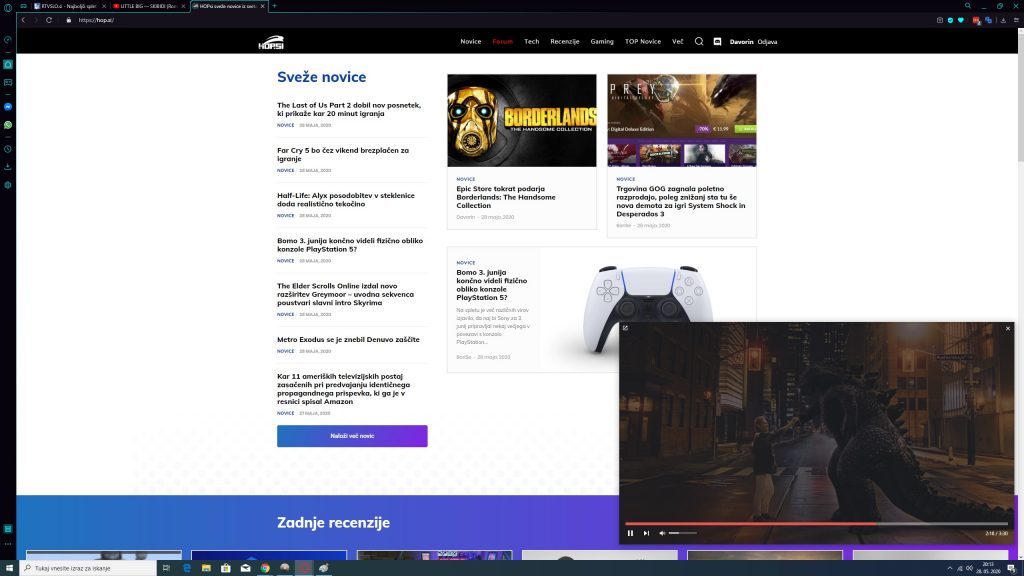The width and height of the screenshot is (1024, 576).
Task: View site security lock info
Action: click(x=69, y=20)
